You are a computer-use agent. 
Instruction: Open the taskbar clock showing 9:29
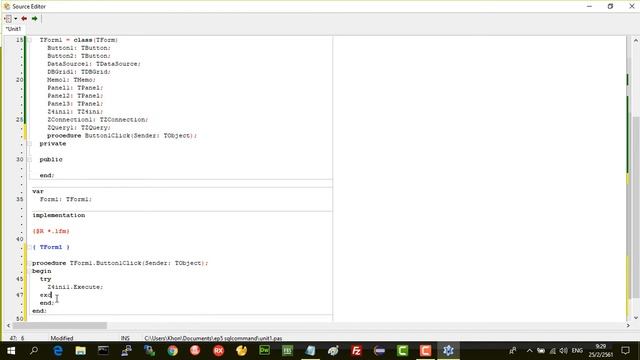[x=601, y=351]
